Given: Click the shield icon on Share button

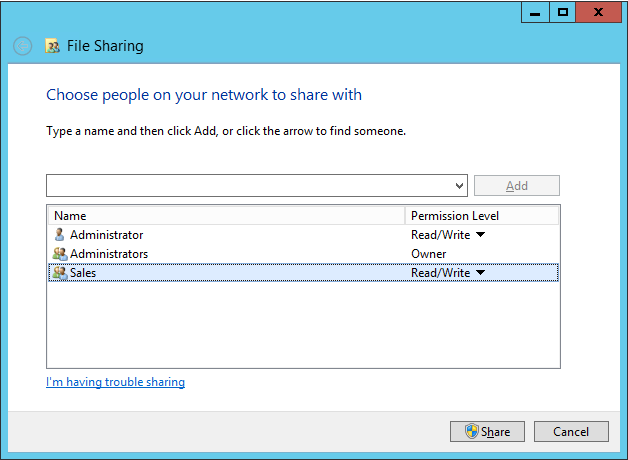Looking at the screenshot, I should click(472, 432).
